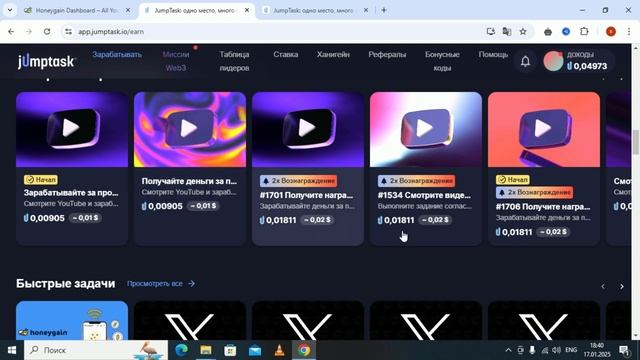Launch Microsoft Edge from taskbar
The height and width of the screenshot is (360, 640).
click(181, 350)
